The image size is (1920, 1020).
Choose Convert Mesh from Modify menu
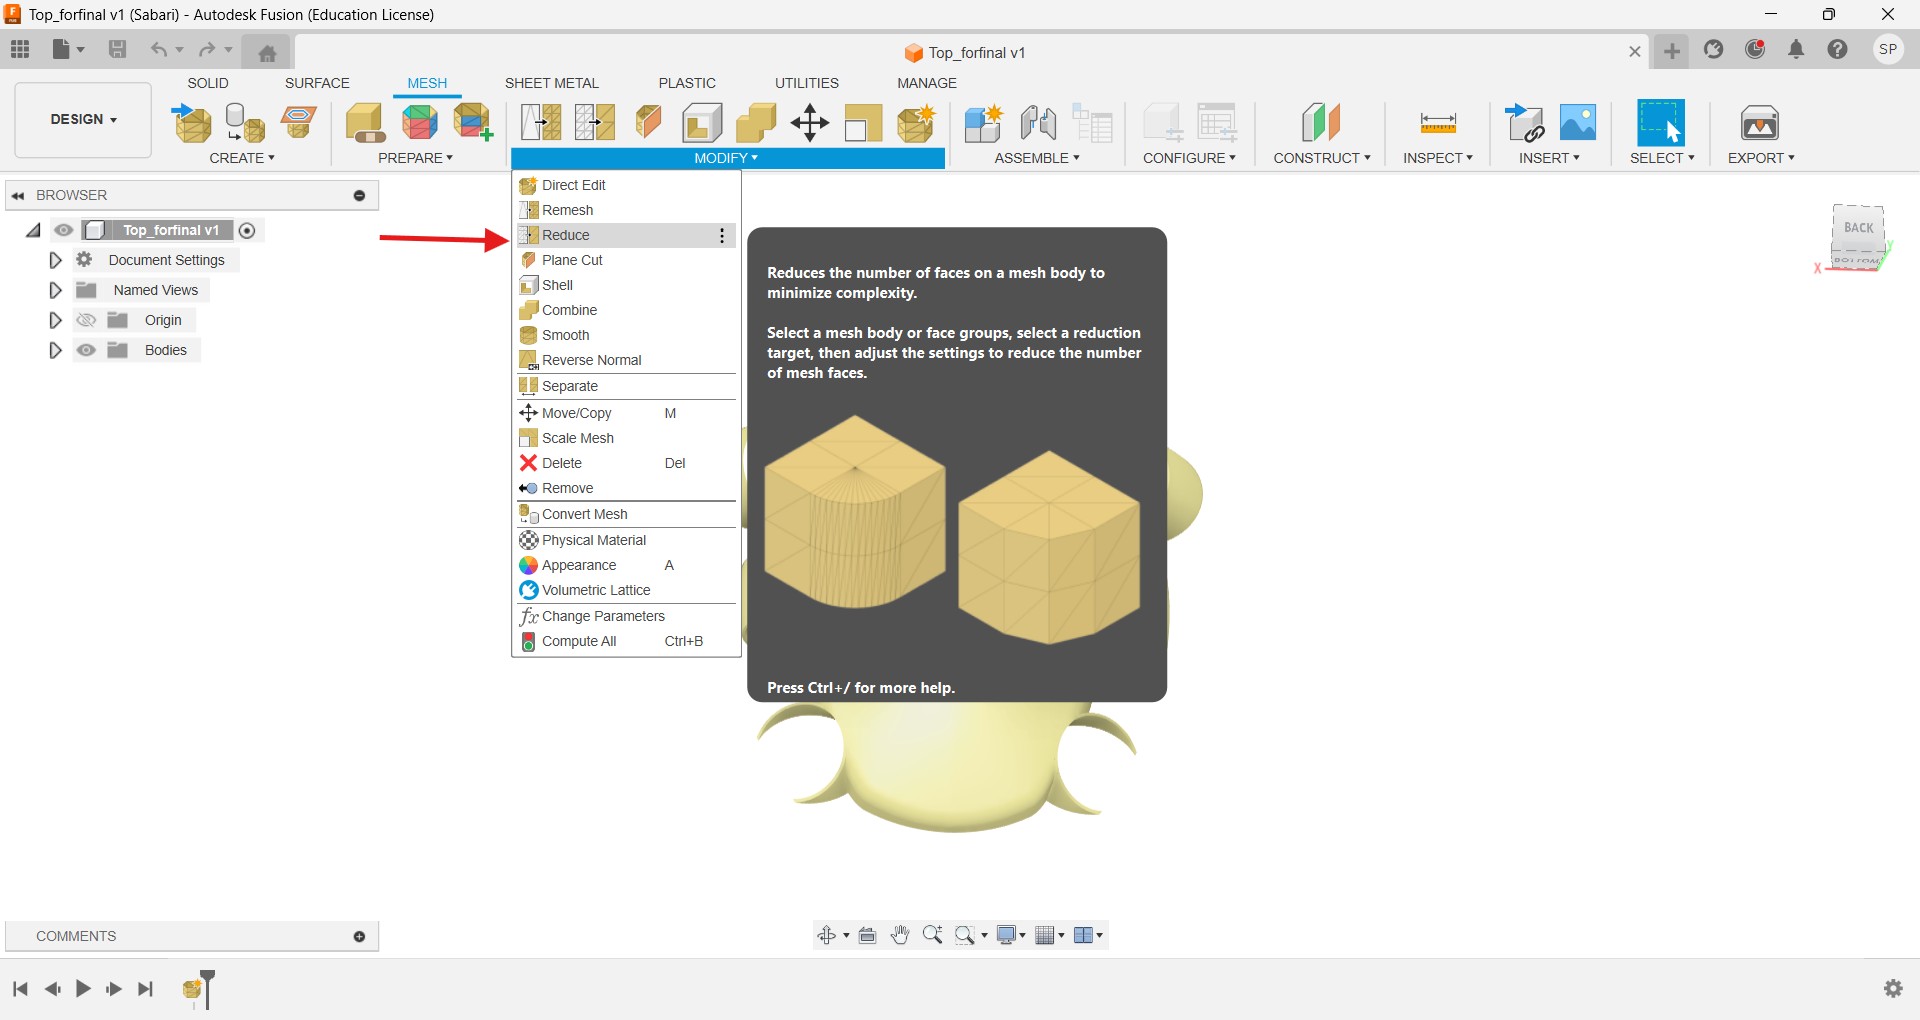[627, 514]
